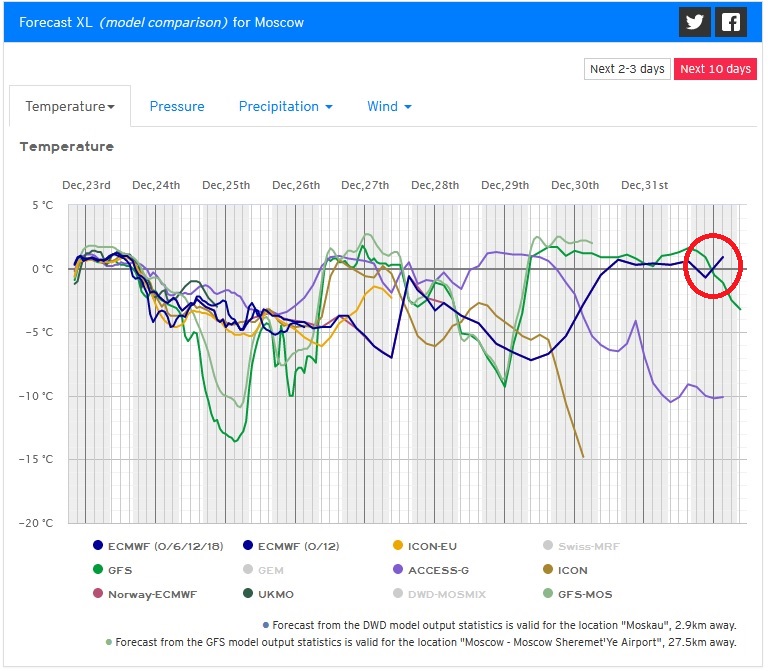Click the 5 °C axis label
This screenshot has height=671, width=782.
42,205
